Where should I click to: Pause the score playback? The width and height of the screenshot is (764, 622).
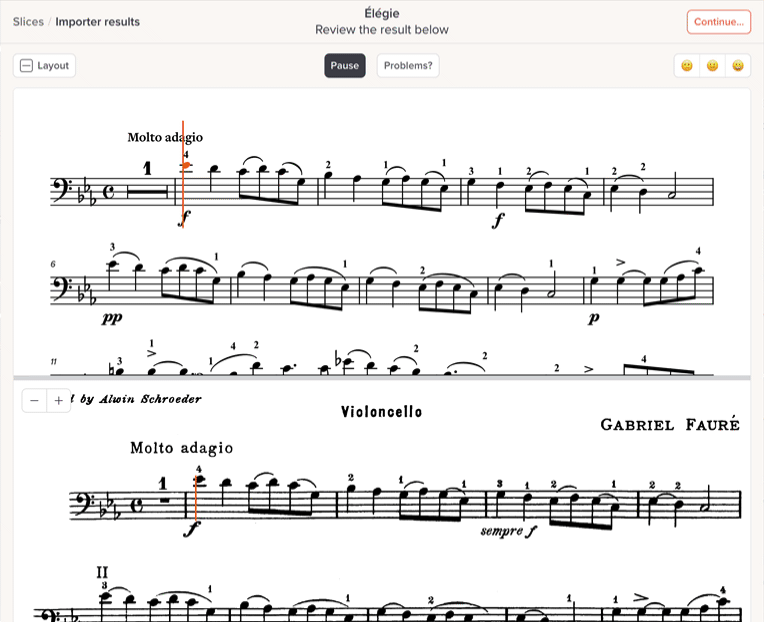click(x=344, y=66)
